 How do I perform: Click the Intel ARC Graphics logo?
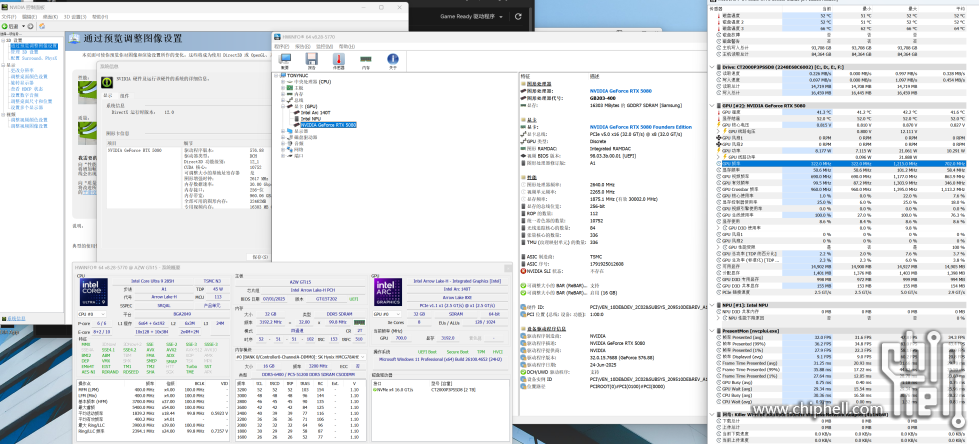point(388,291)
